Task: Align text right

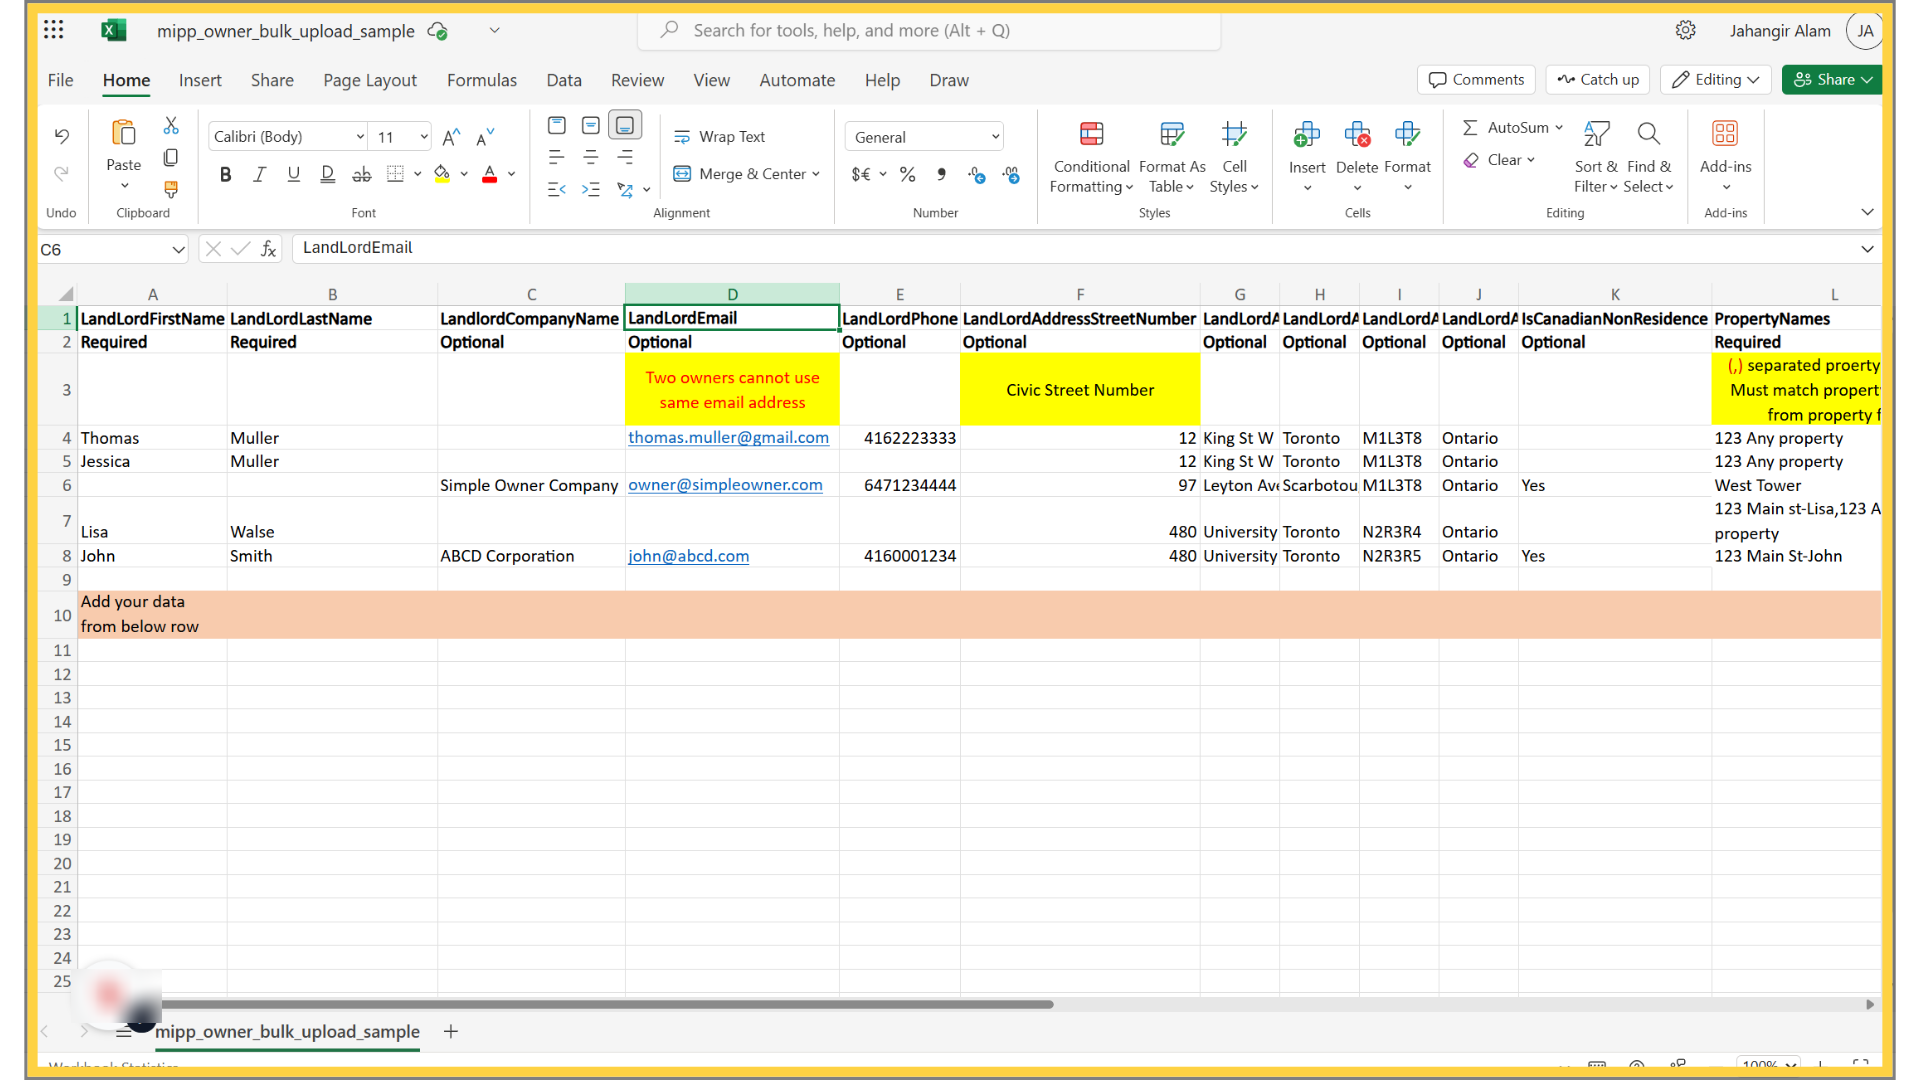Action: (x=625, y=157)
